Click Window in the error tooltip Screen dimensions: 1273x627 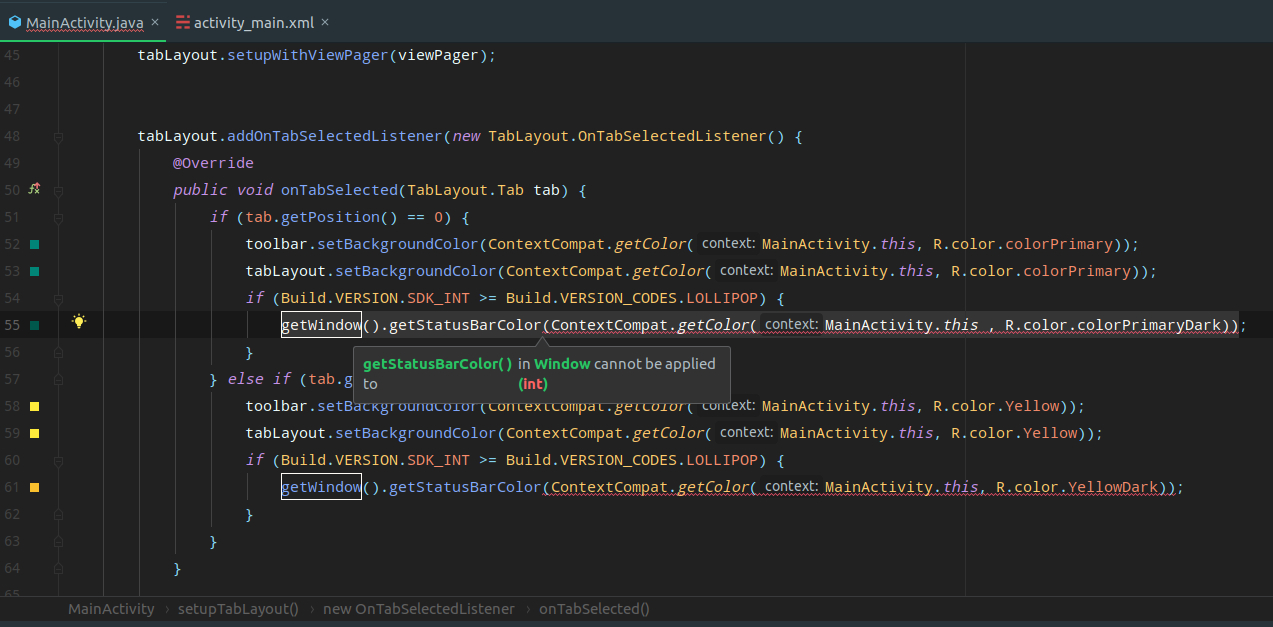pos(562,364)
